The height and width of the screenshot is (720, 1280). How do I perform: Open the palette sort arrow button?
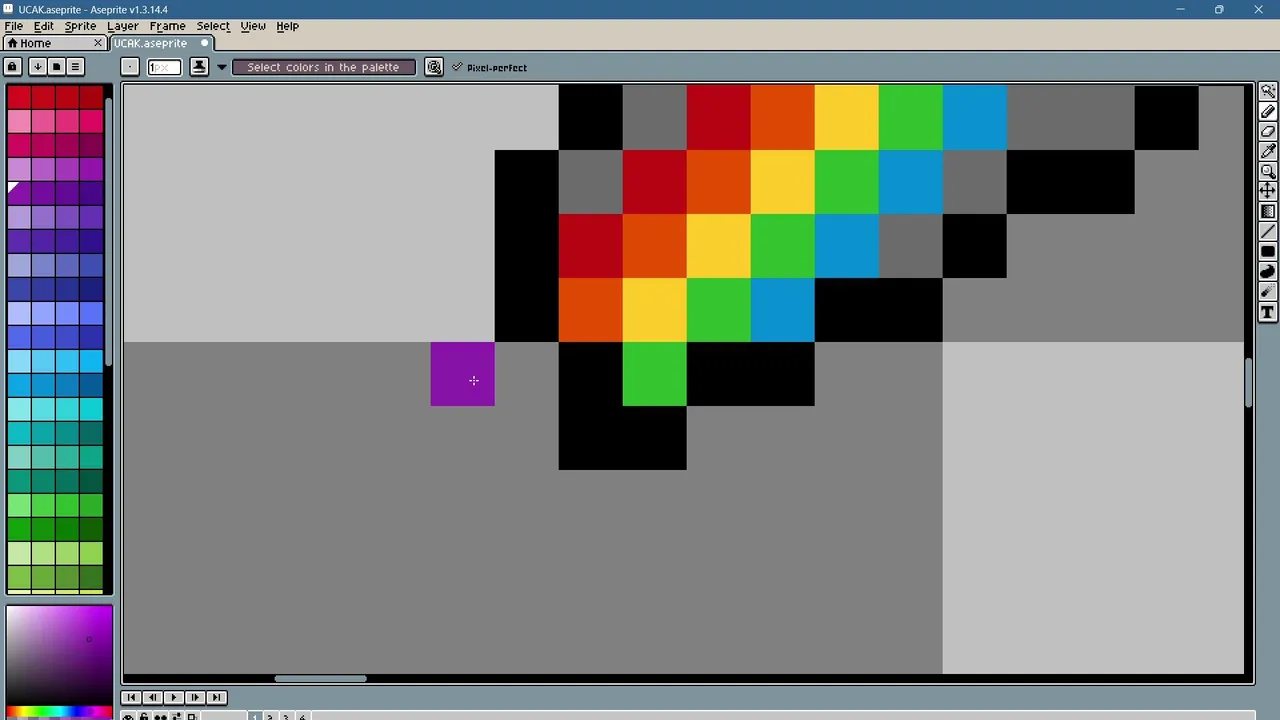click(x=37, y=67)
